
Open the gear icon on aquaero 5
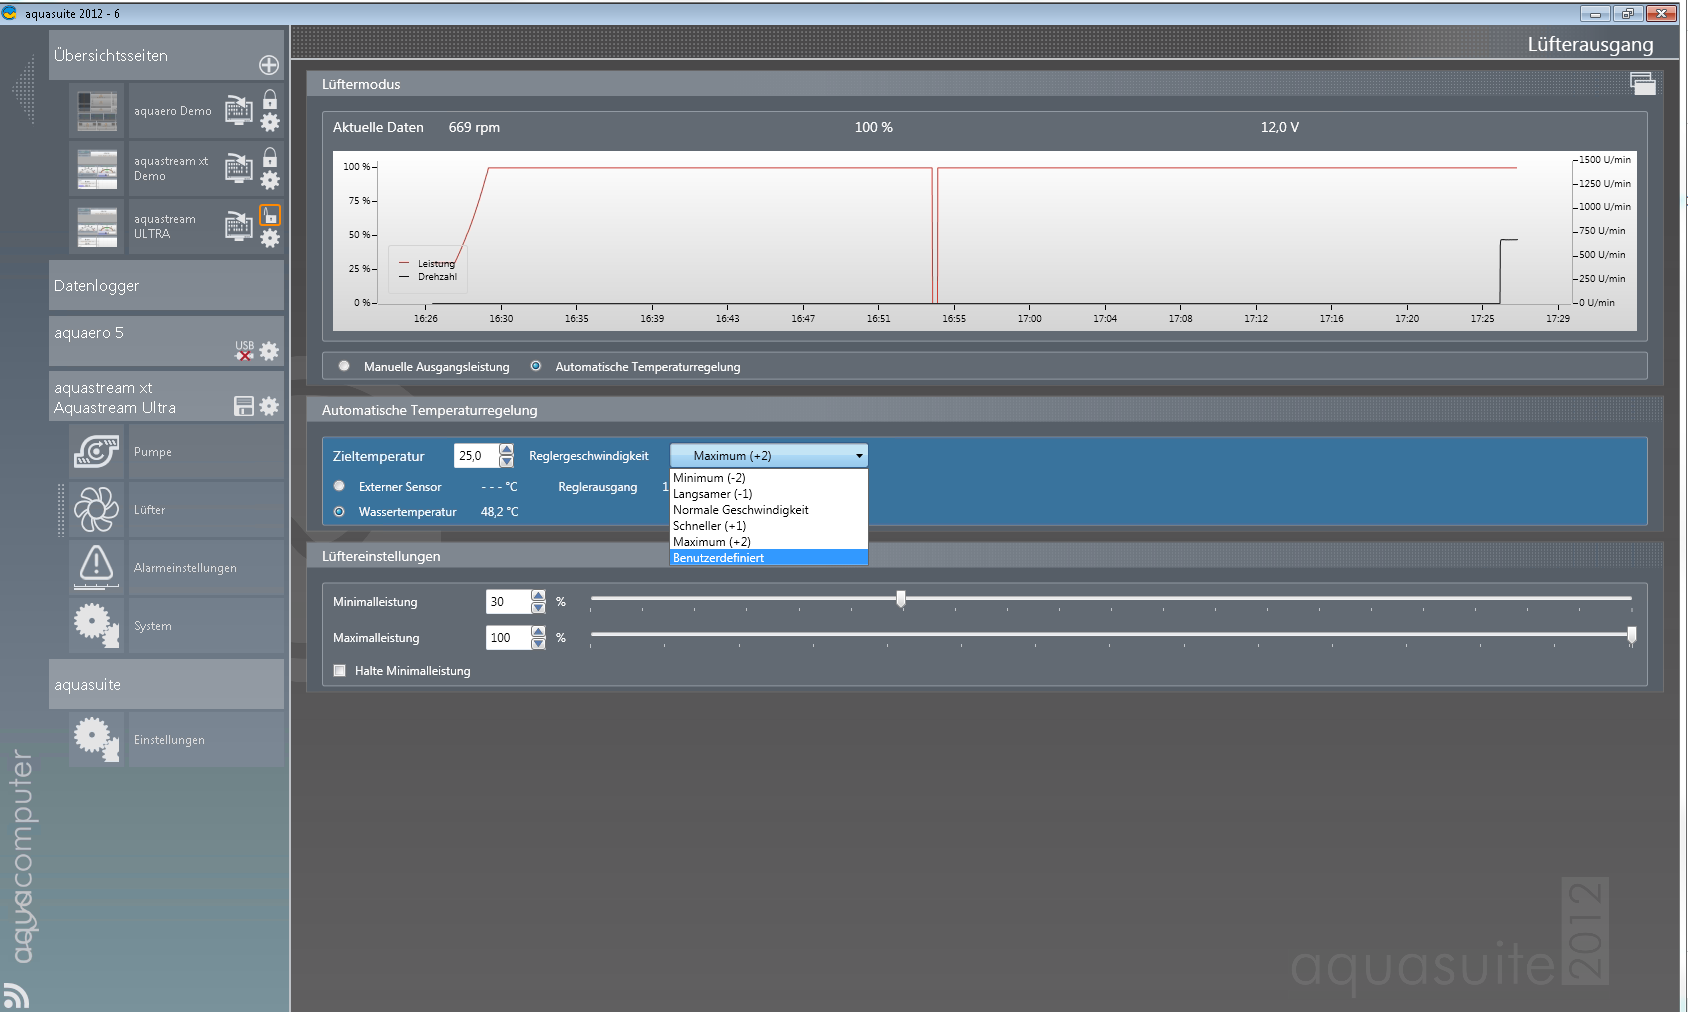[x=269, y=351]
